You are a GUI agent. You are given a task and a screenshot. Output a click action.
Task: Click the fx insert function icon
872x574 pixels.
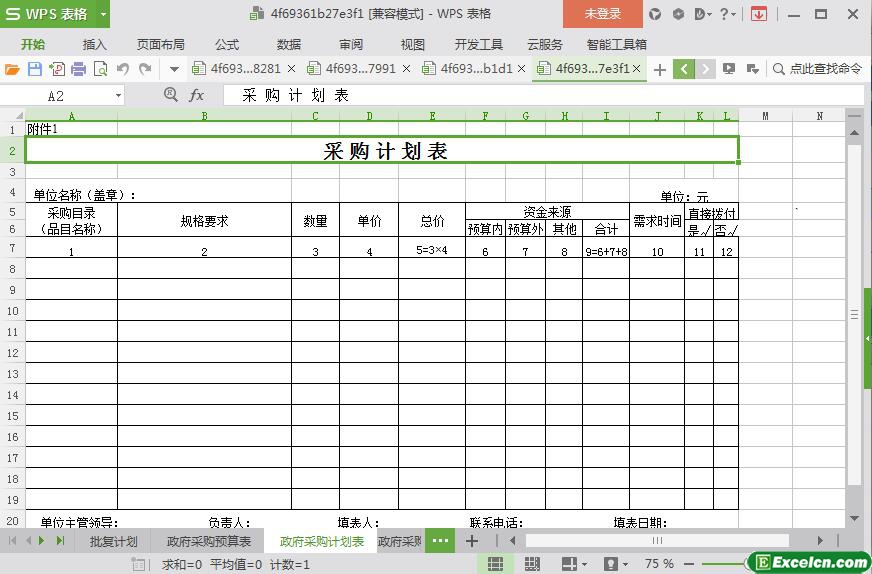coord(196,96)
